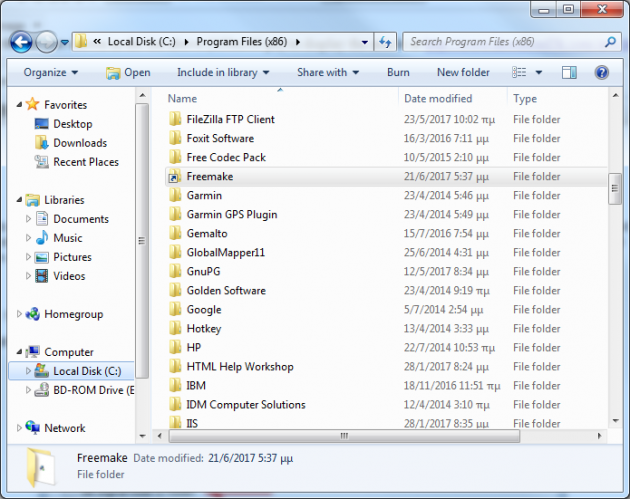Open address bar history dropdown arrow
This screenshot has height=499, width=630.
tap(364, 42)
